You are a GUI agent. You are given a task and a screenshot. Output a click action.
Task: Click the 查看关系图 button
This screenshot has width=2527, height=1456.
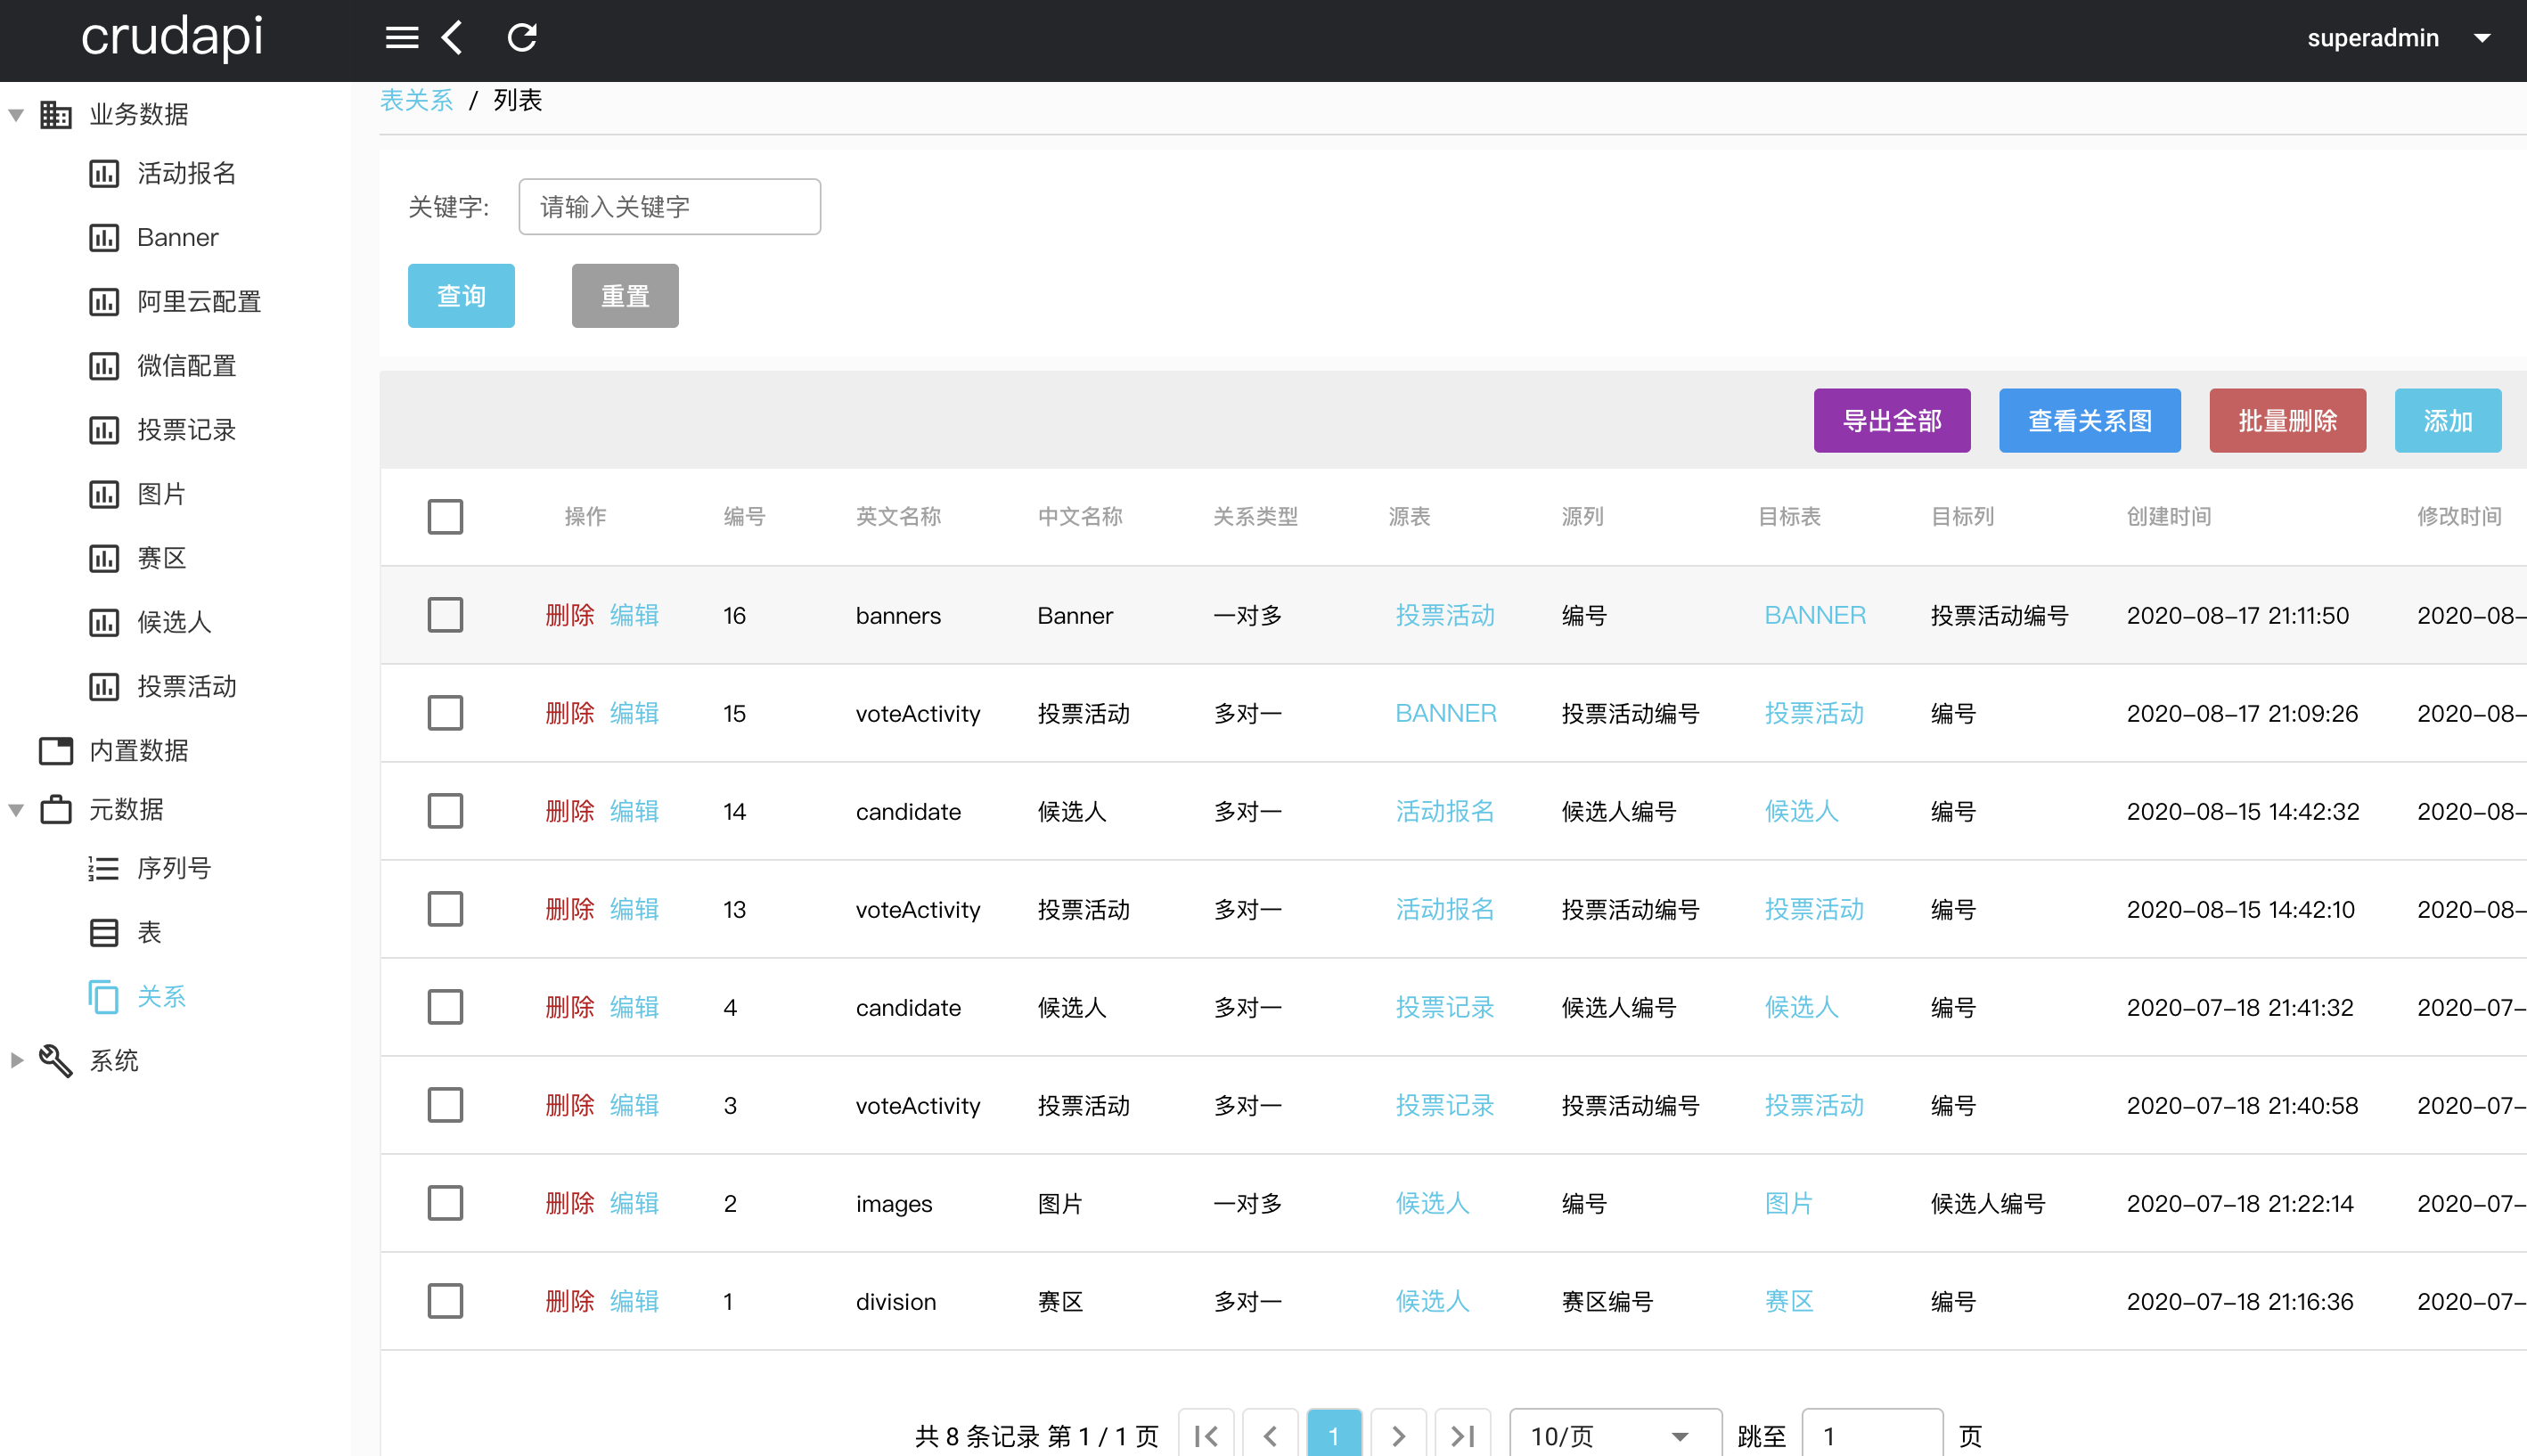2089,421
